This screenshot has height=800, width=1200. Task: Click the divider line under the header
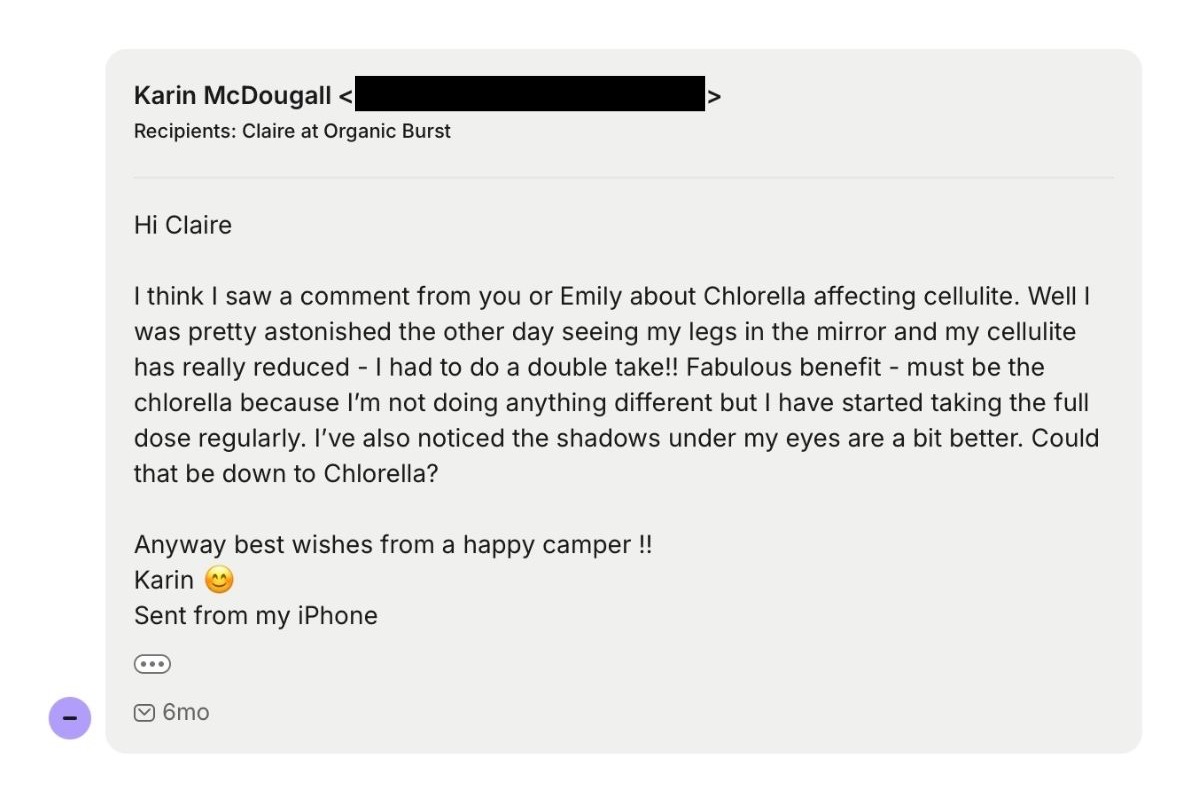[623, 178]
